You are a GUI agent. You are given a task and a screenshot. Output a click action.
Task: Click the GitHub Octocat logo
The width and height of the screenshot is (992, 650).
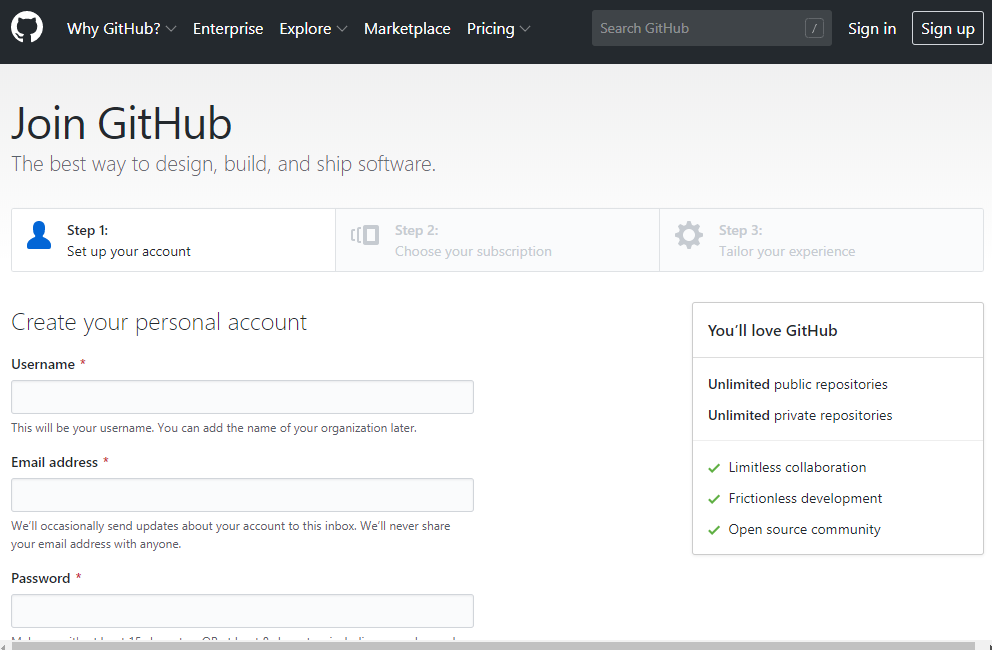coord(27,28)
